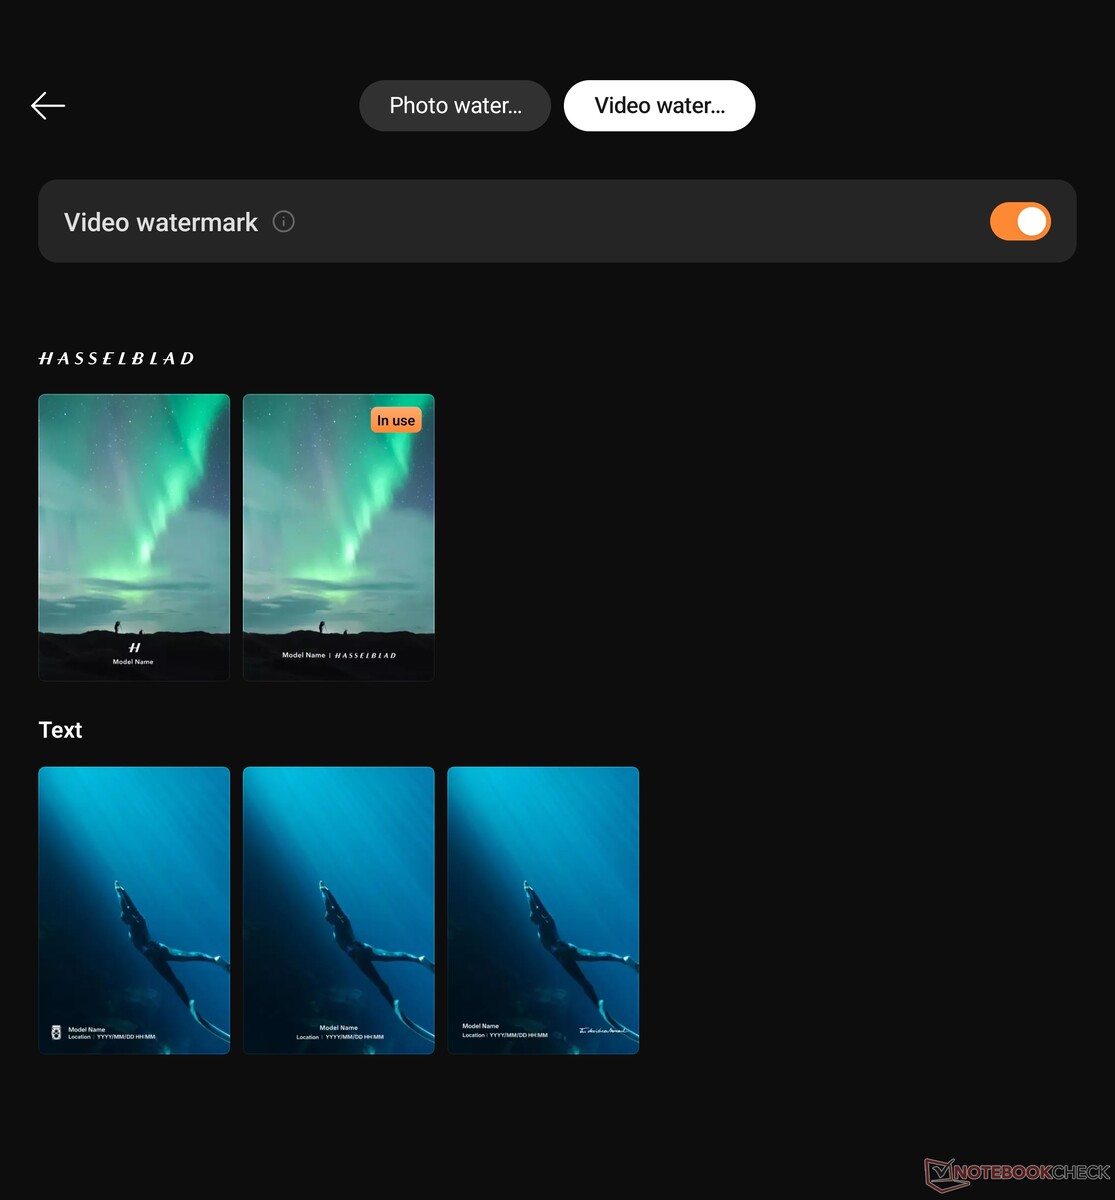Open the Video watermark info icon
This screenshot has width=1115, height=1200.
[x=284, y=221]
